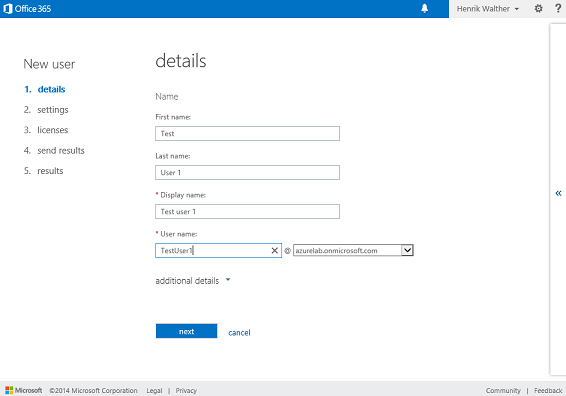
Task: Click the Last name field containing User 1
Action: (x=247, y=173)
